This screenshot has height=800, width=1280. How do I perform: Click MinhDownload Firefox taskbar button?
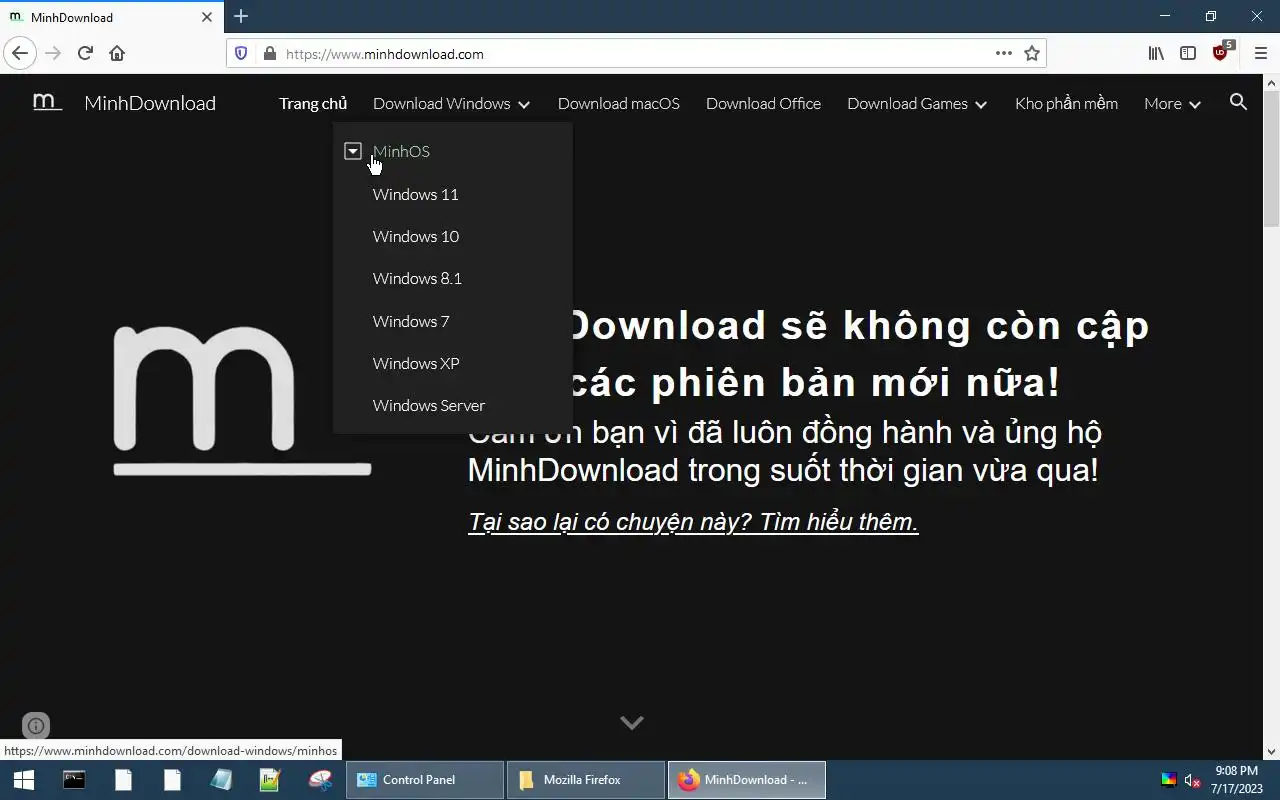pyautogui.click(x=747, y=780)
